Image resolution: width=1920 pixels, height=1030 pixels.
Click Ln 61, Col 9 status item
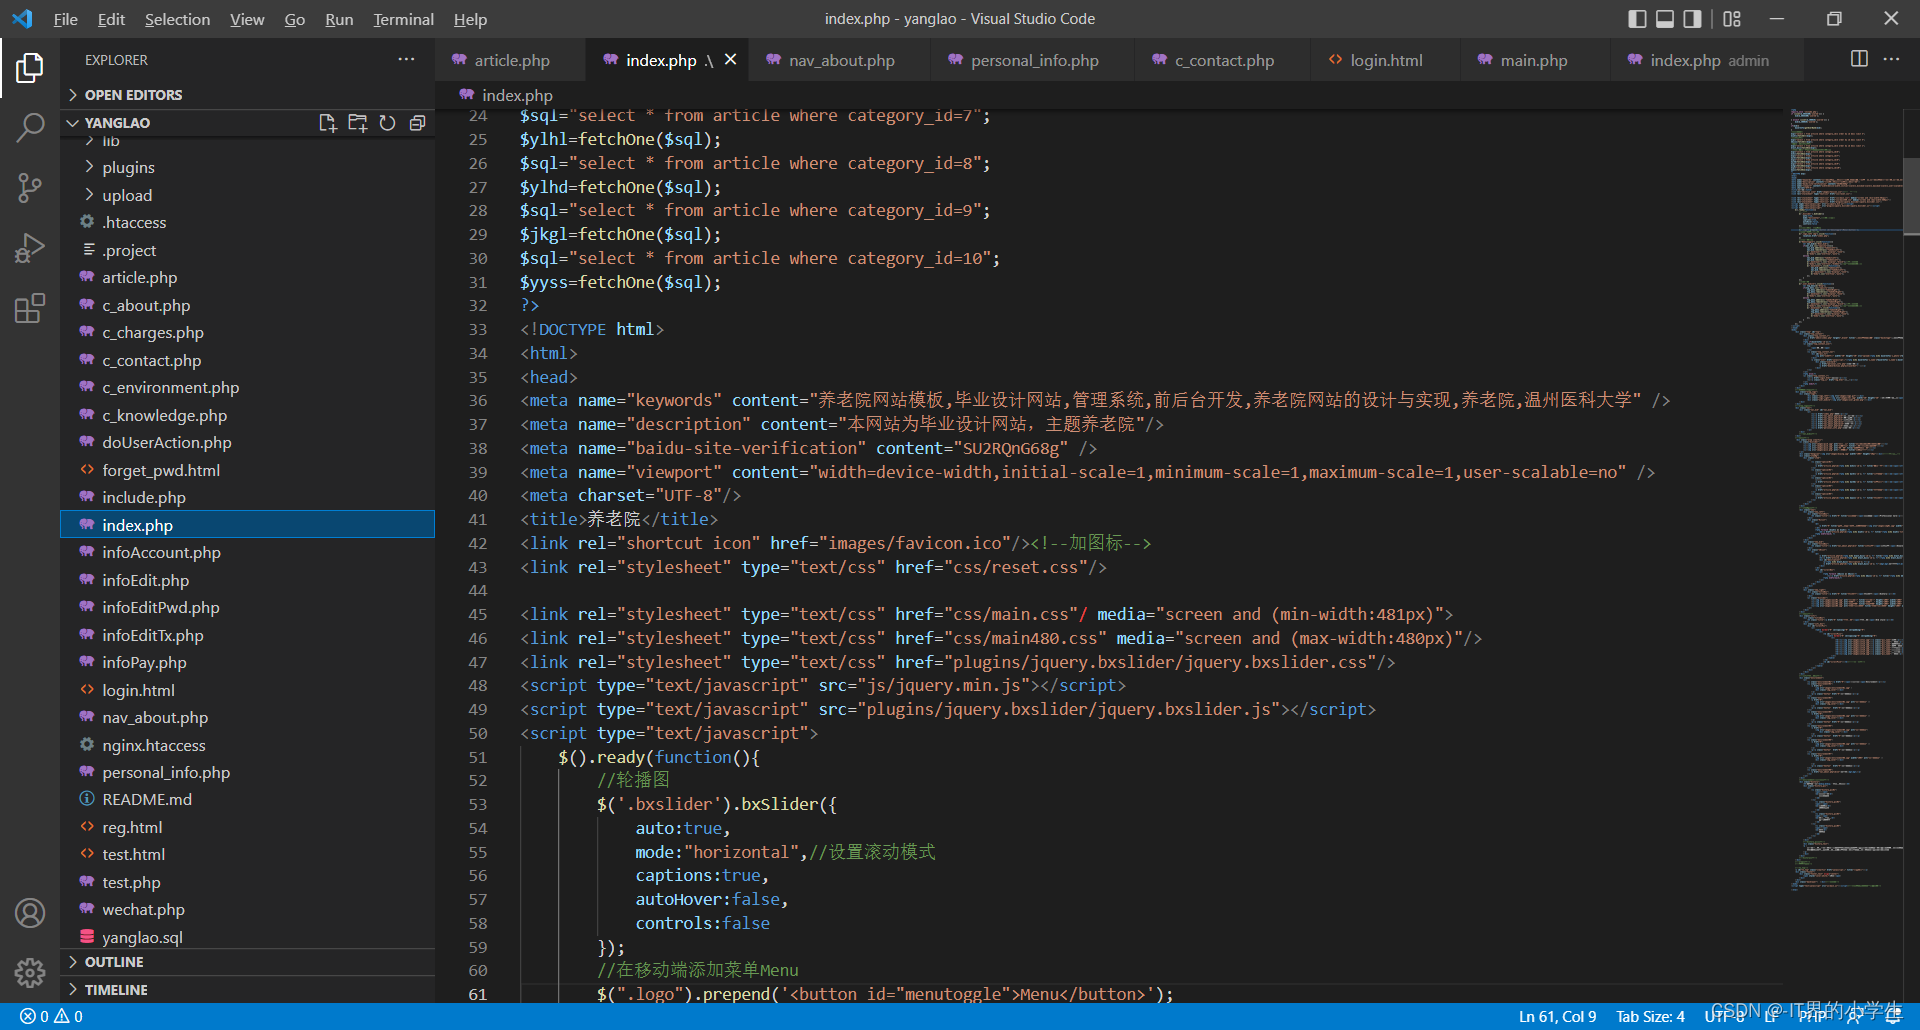pos(1557,1017)
